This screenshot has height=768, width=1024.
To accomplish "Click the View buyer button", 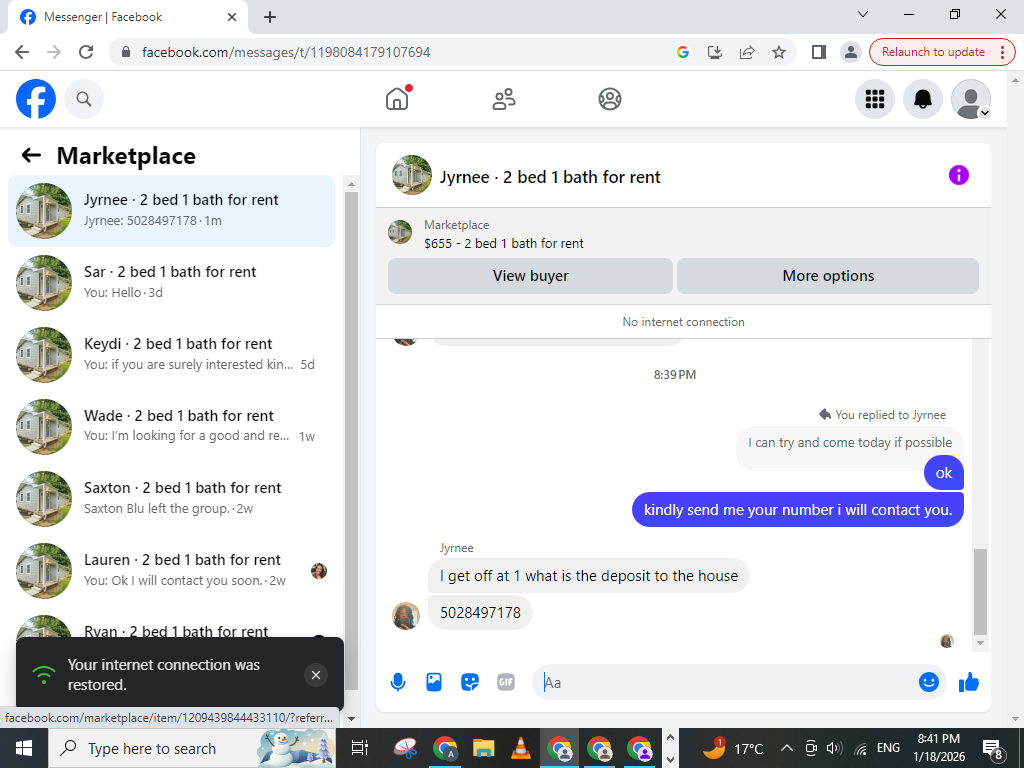I will tap(530, 276).
